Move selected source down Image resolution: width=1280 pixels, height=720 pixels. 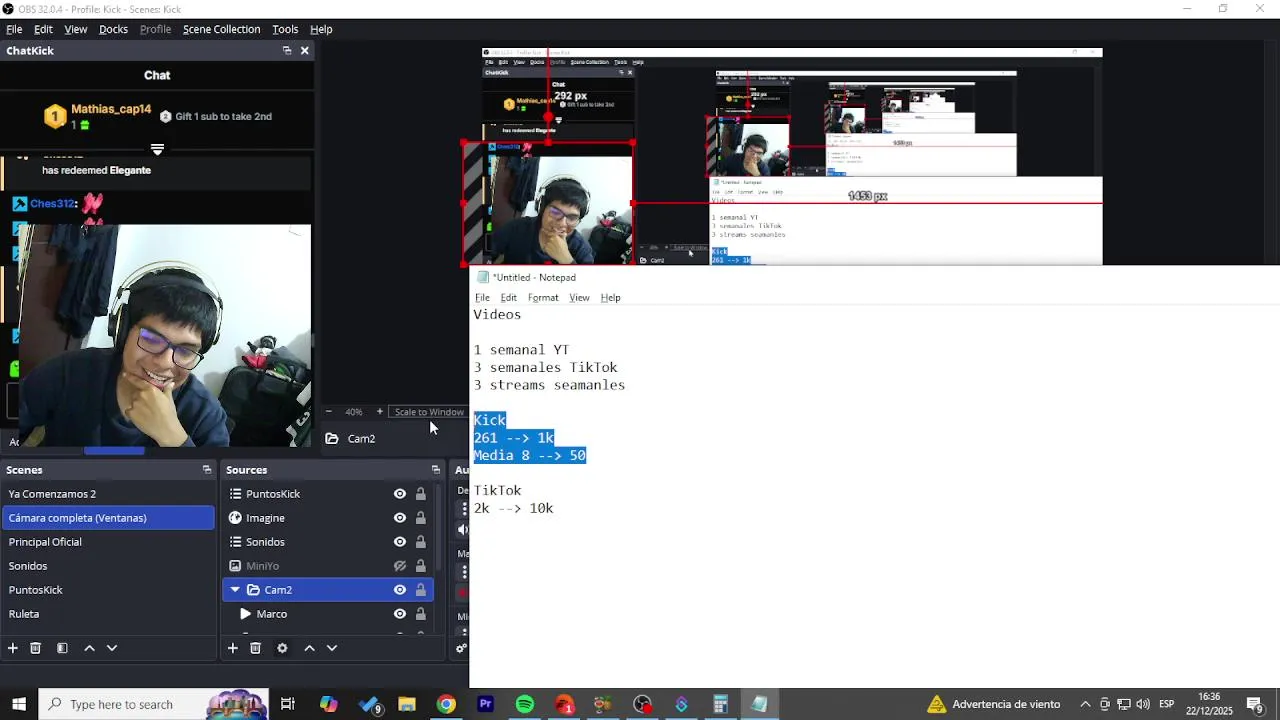click(x=332, y=648)
